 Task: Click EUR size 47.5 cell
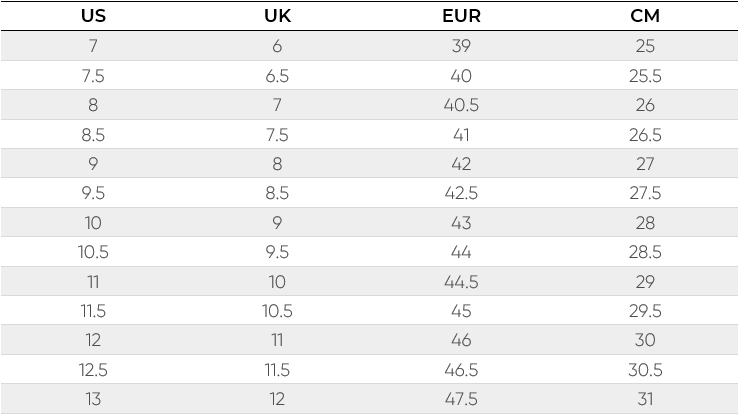[x=461, y=399]
